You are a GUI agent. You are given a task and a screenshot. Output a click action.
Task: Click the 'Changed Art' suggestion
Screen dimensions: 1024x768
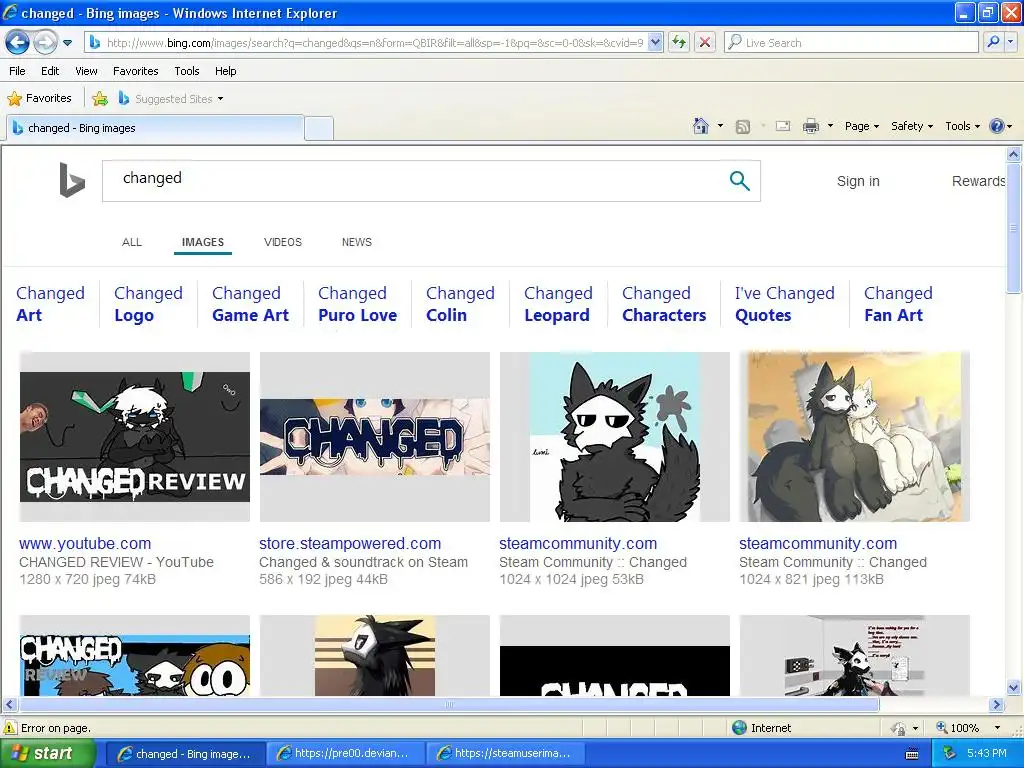[x=50, y=304]
